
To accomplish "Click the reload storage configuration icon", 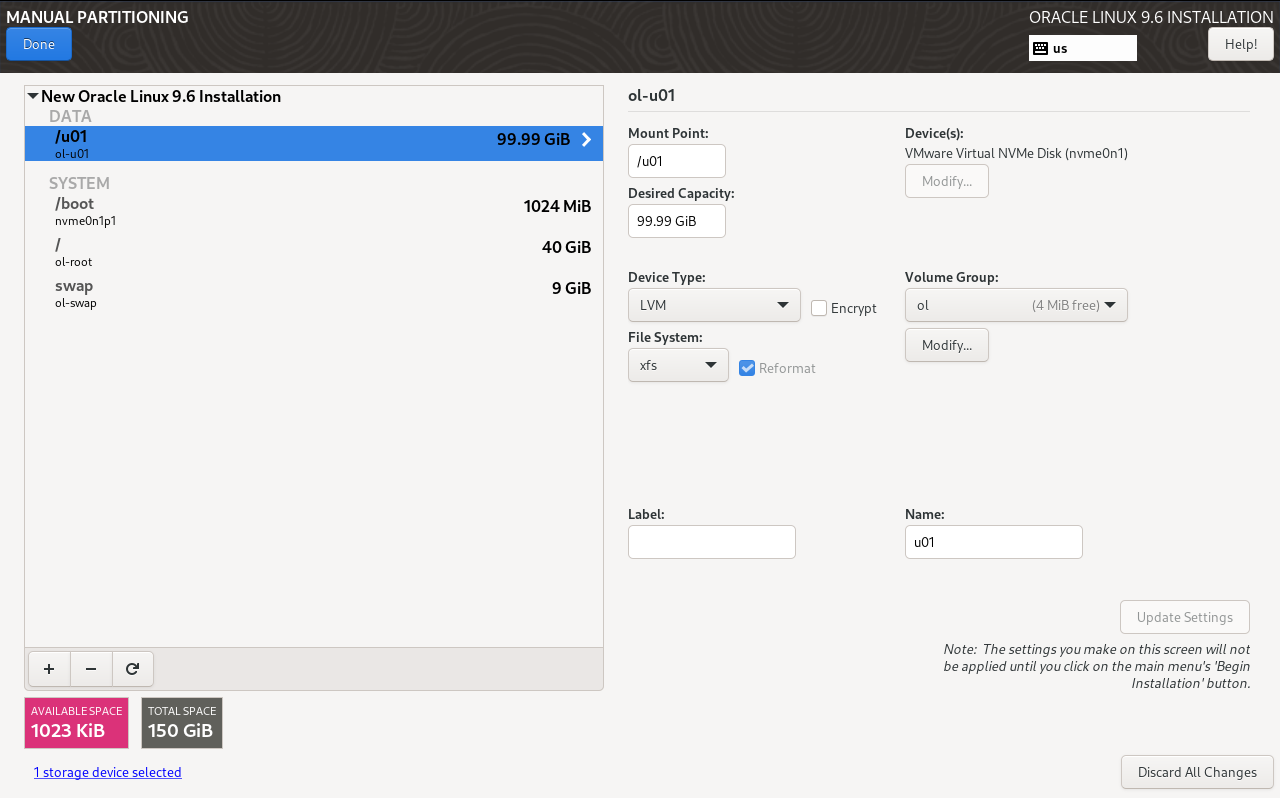I will [x=132, y=669].
